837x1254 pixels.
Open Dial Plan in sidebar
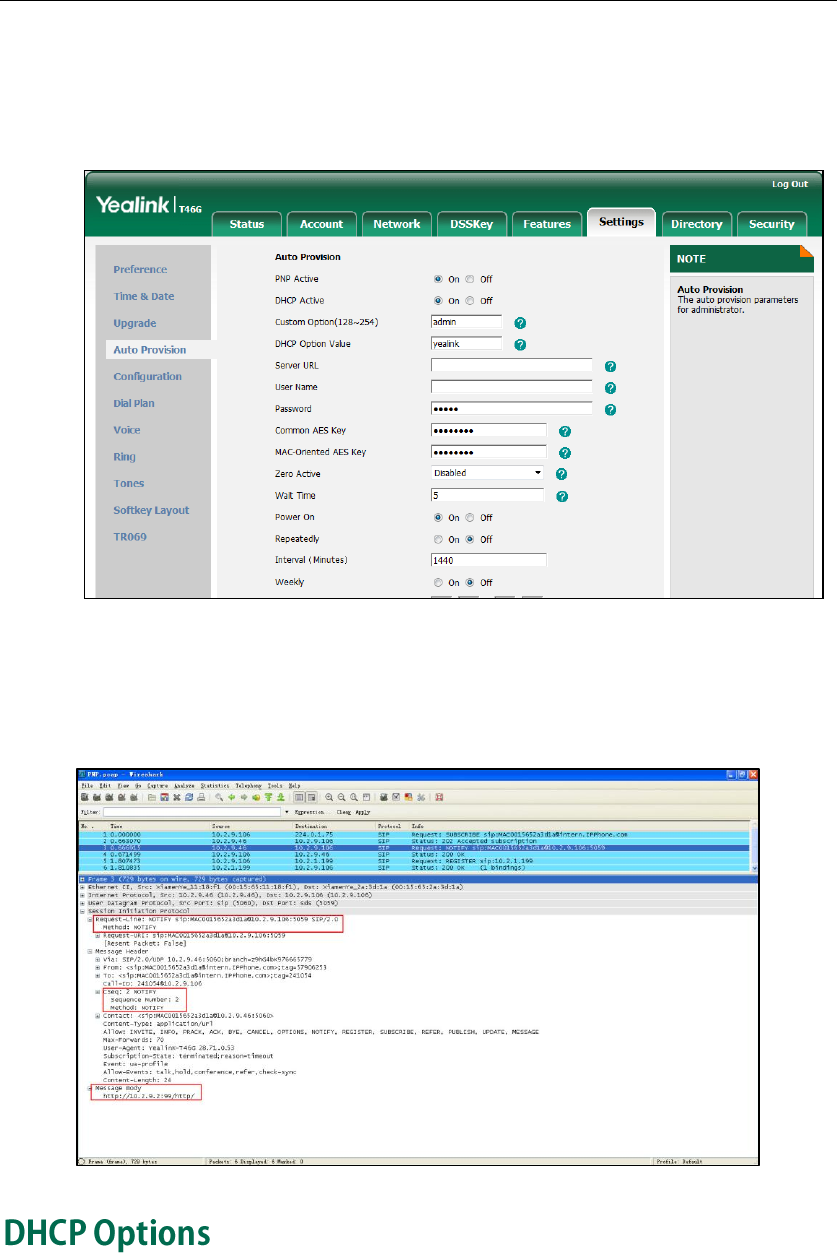pos(133,403)
